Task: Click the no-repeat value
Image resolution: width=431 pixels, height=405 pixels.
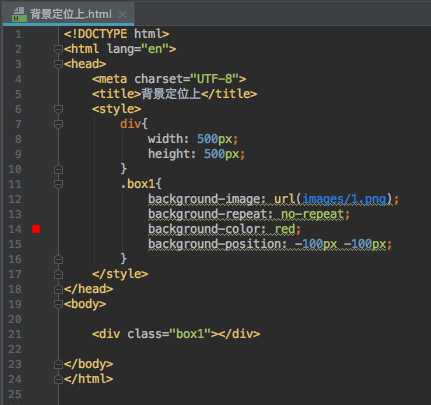Action: click(x=312, y=214)
